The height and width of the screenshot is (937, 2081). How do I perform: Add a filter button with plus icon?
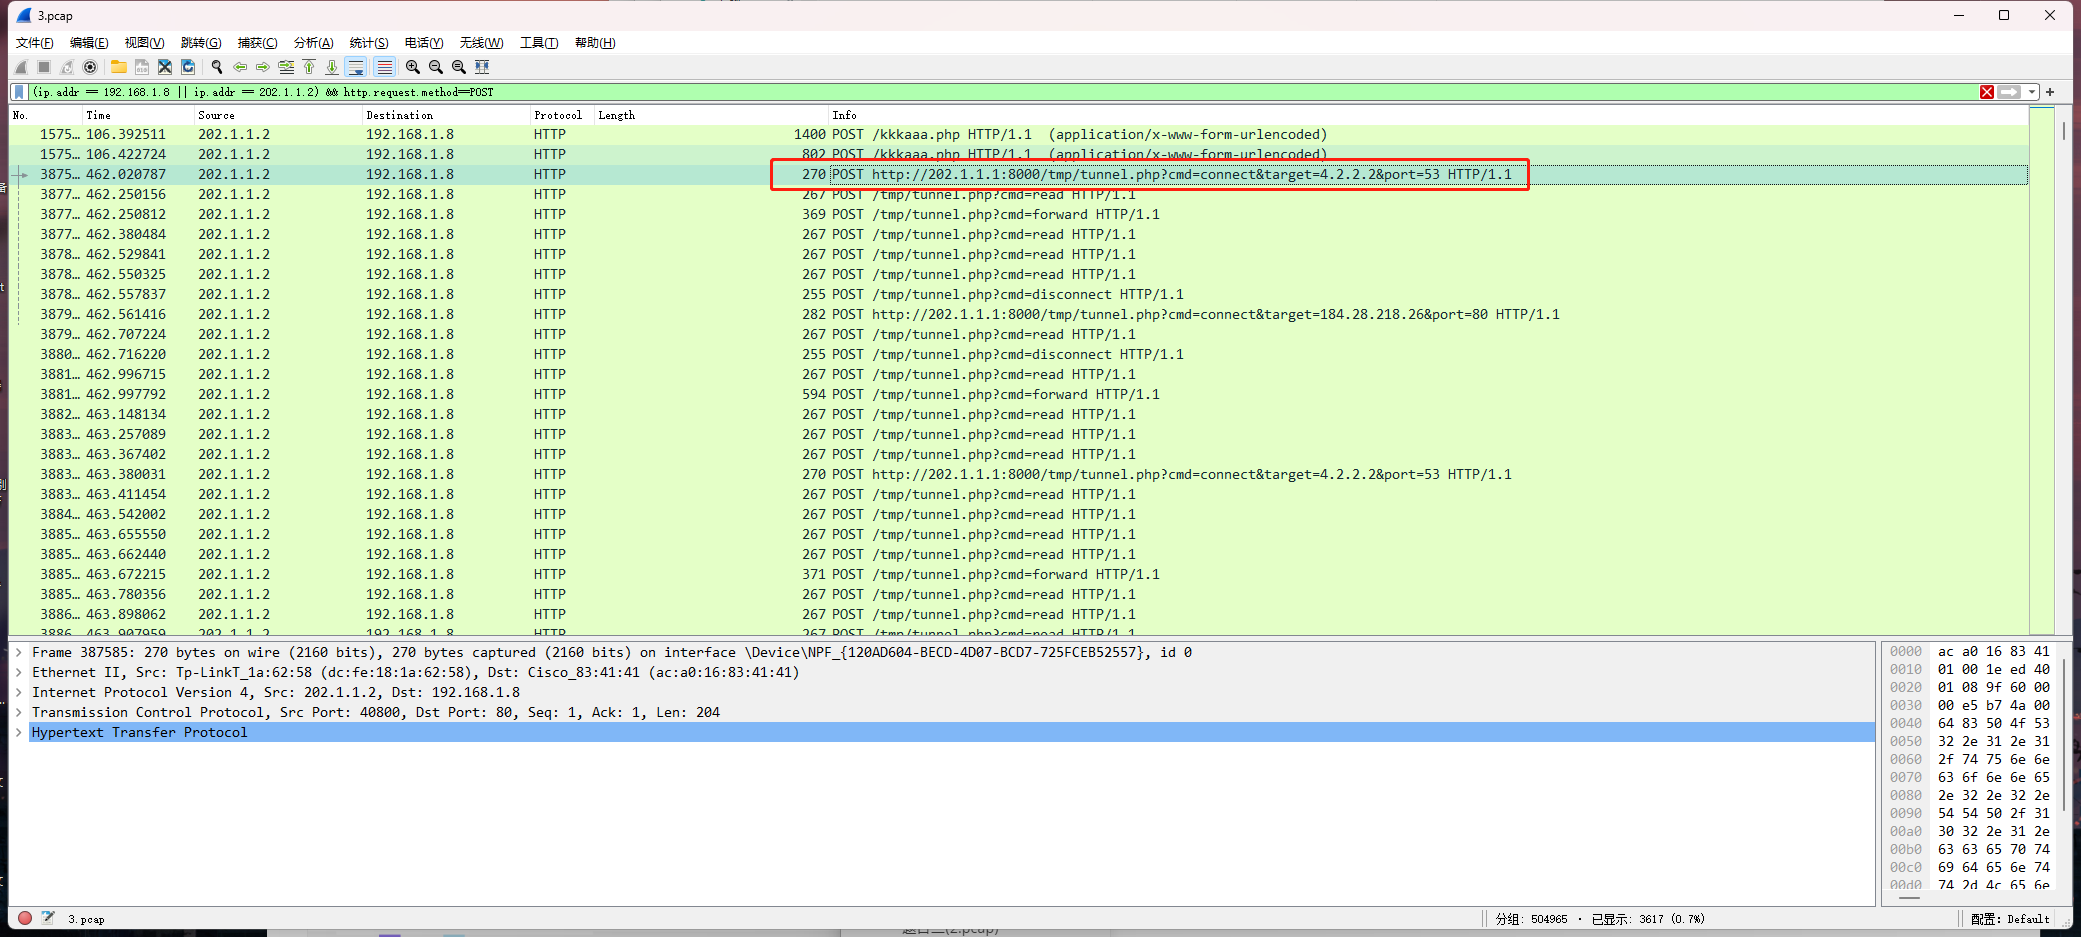[2050, 92]
